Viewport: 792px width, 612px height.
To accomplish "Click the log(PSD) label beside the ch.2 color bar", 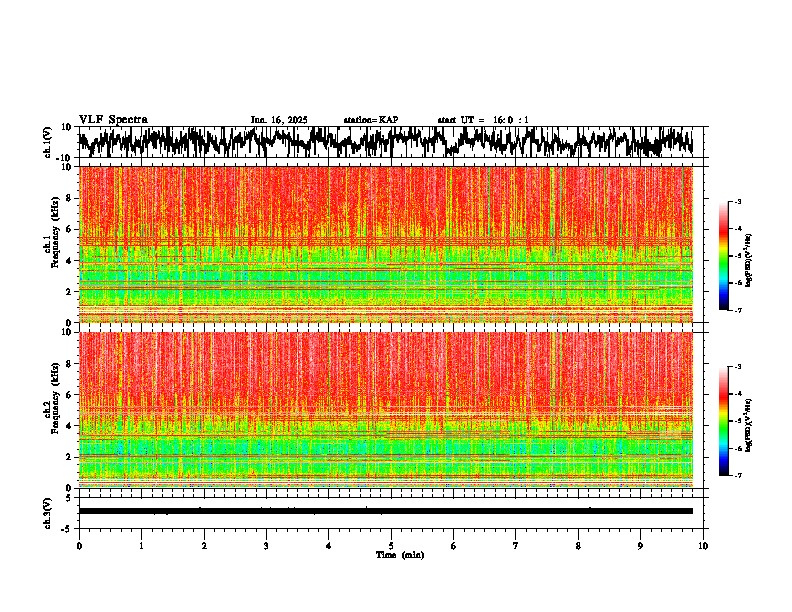I will click(x=749, y=425).
